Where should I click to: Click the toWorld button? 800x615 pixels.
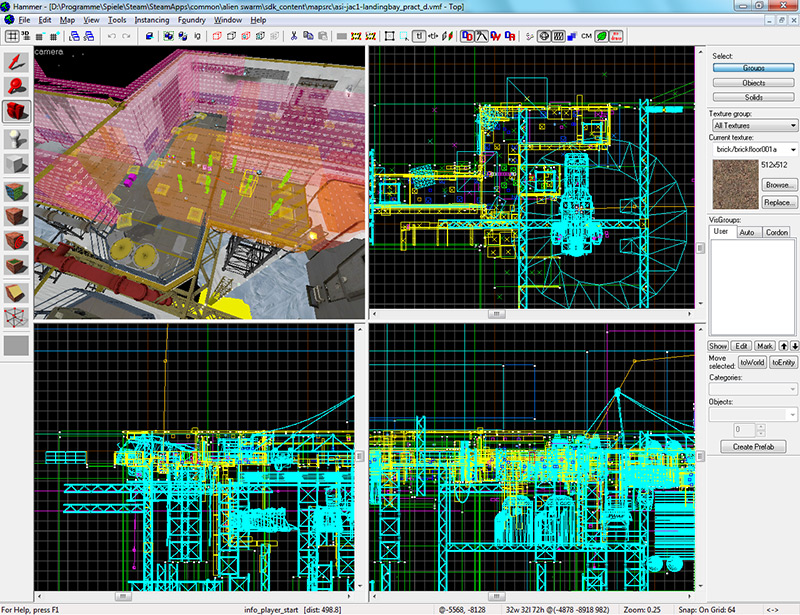(x=752, y=362)
